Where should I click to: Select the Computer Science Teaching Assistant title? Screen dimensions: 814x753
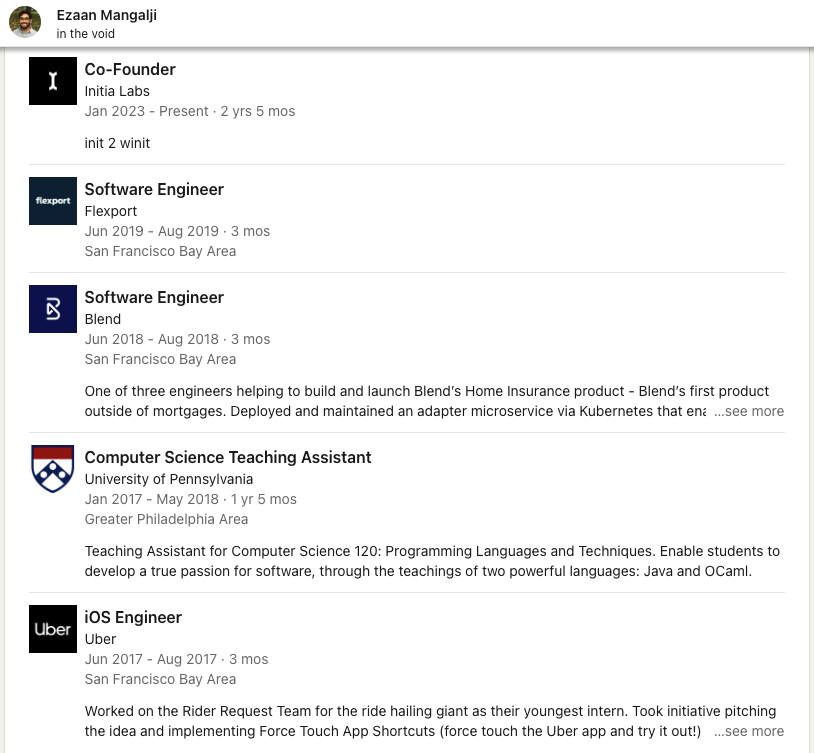coord(228,458)
